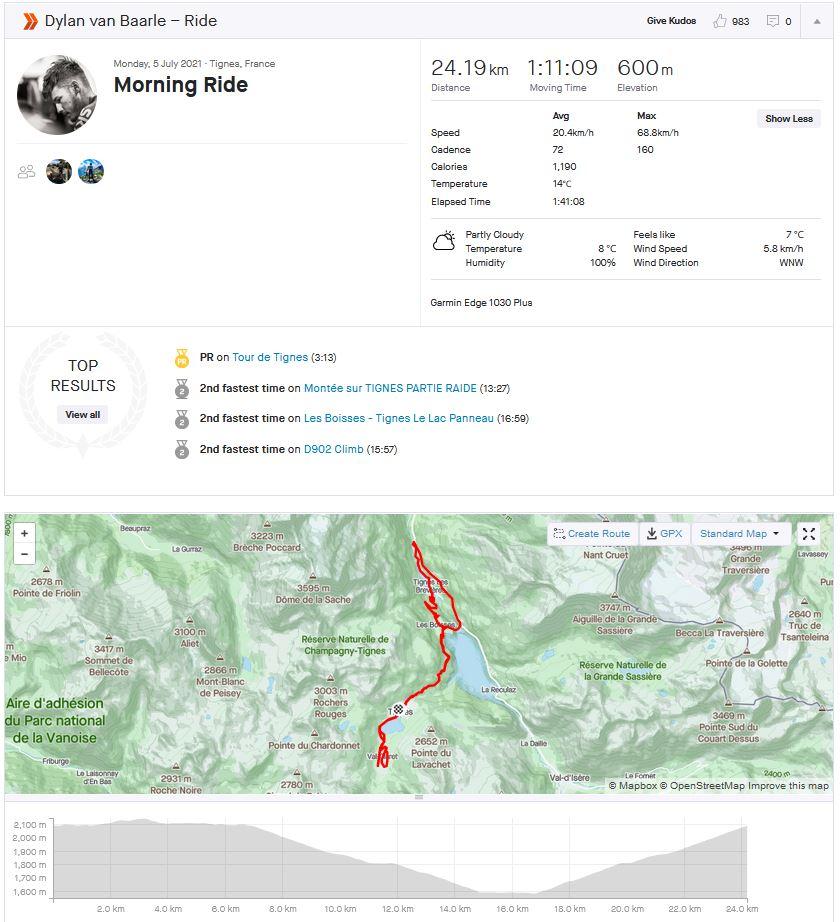Download the GPX file

click(x=665, y=534)
